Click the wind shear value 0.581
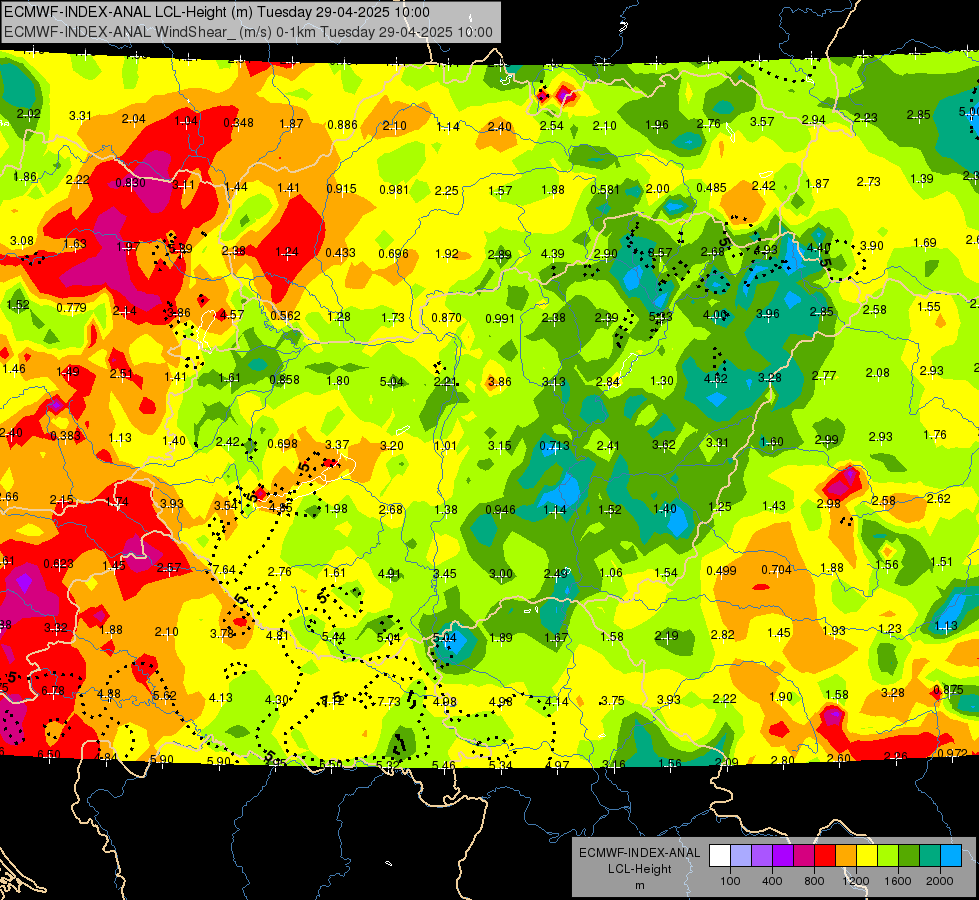This screenshot has height=900, width=979. point(605,189)
